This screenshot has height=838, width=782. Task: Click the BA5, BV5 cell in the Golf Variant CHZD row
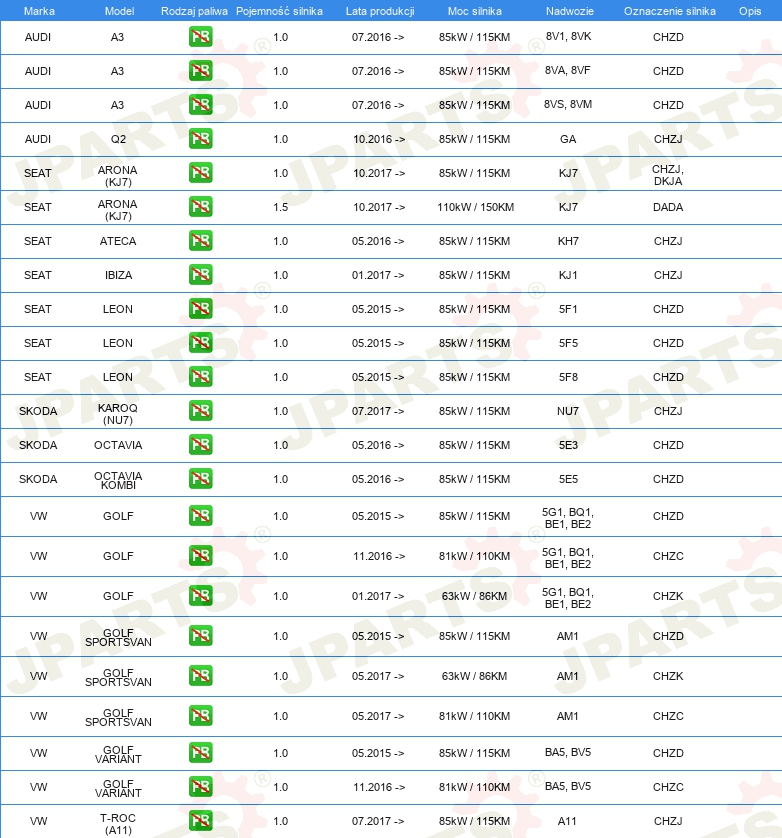(x=568, y=752)
